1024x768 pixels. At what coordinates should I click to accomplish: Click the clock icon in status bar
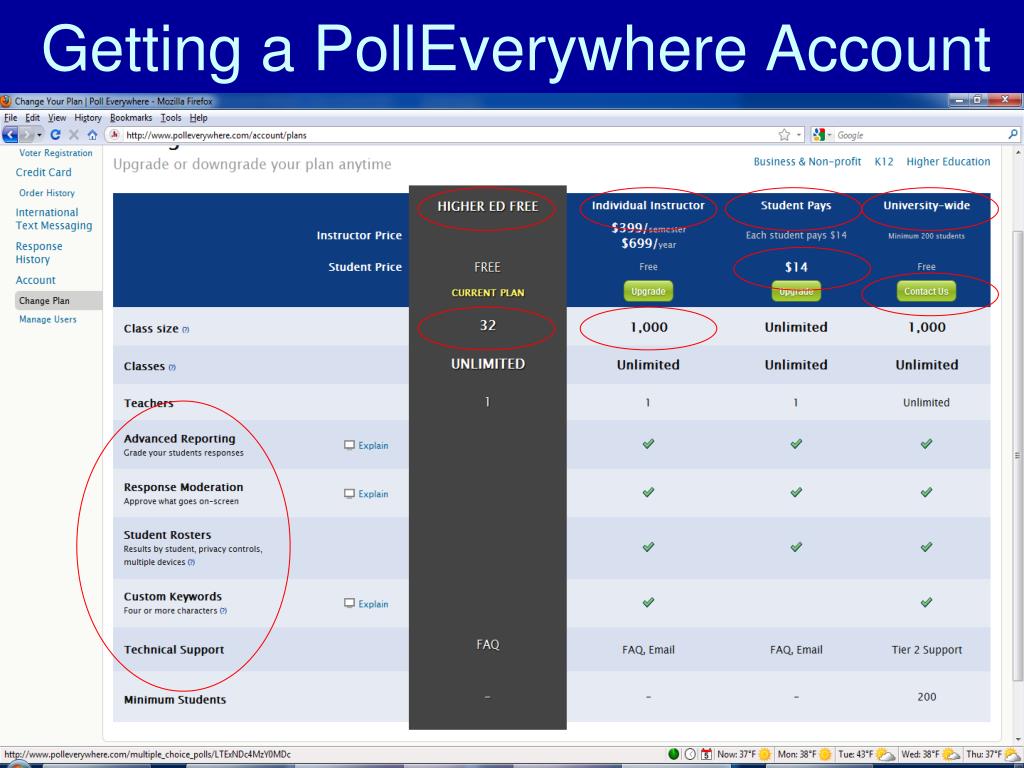click(690, 754)
